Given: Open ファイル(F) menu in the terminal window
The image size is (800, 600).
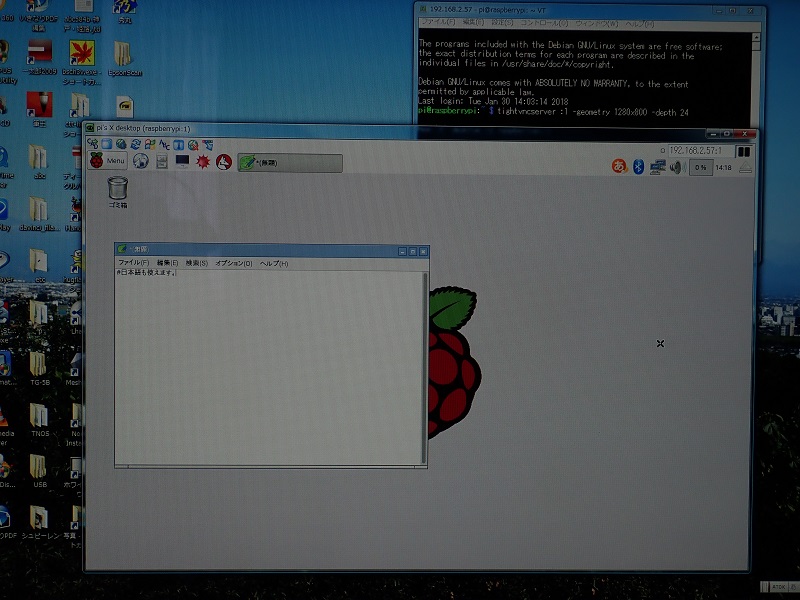Looking at the screenshot, I should click(438, 22).
